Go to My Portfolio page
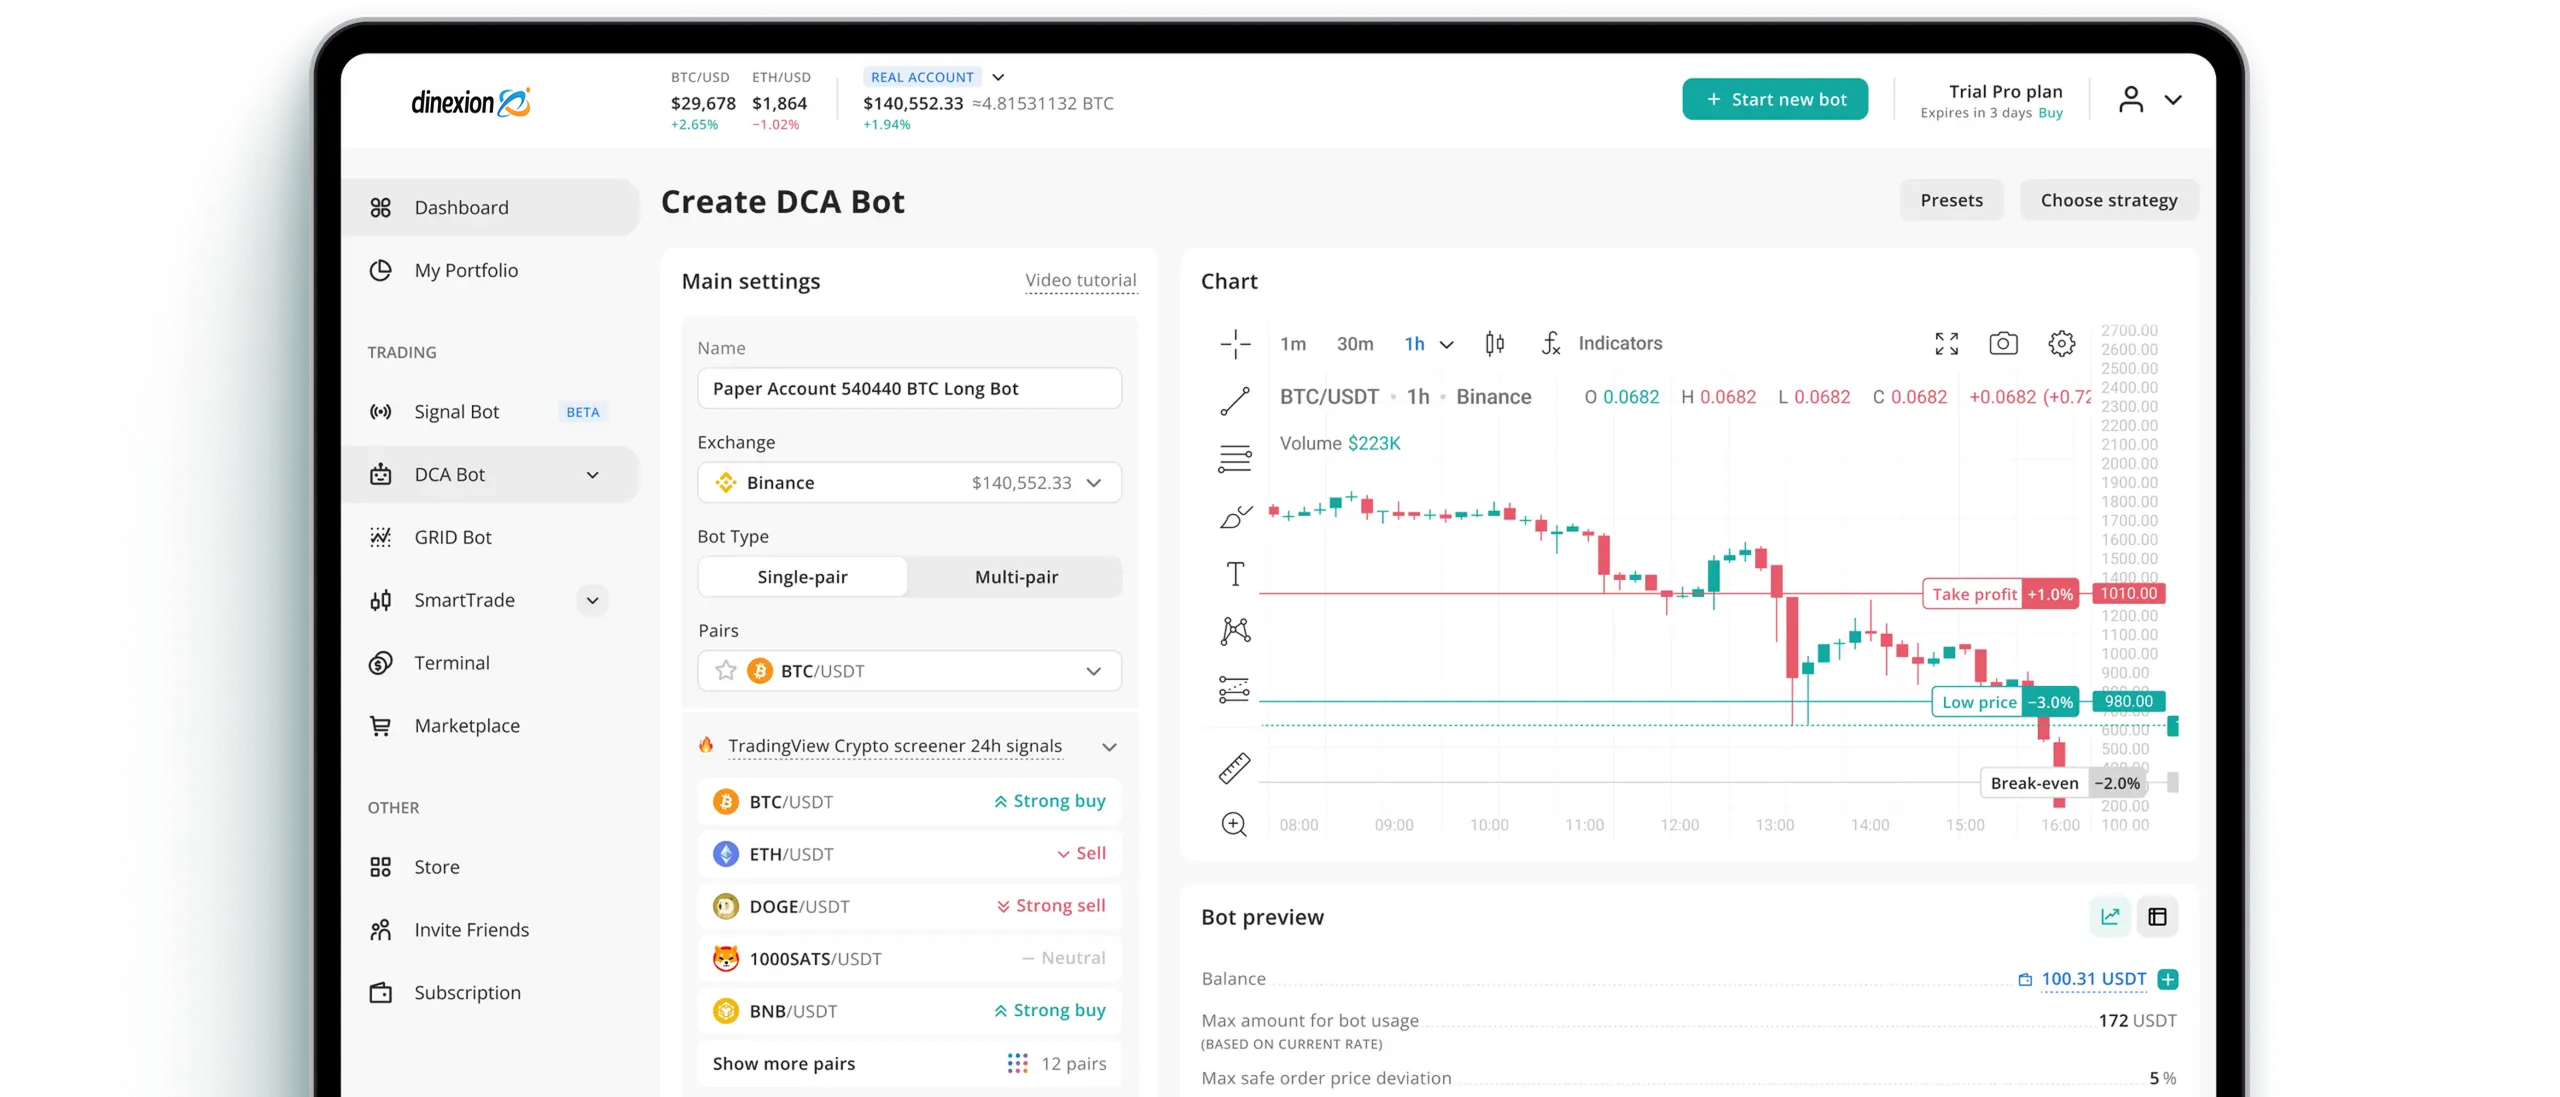Screen dimensions: 2560x1097 (466, 270)
